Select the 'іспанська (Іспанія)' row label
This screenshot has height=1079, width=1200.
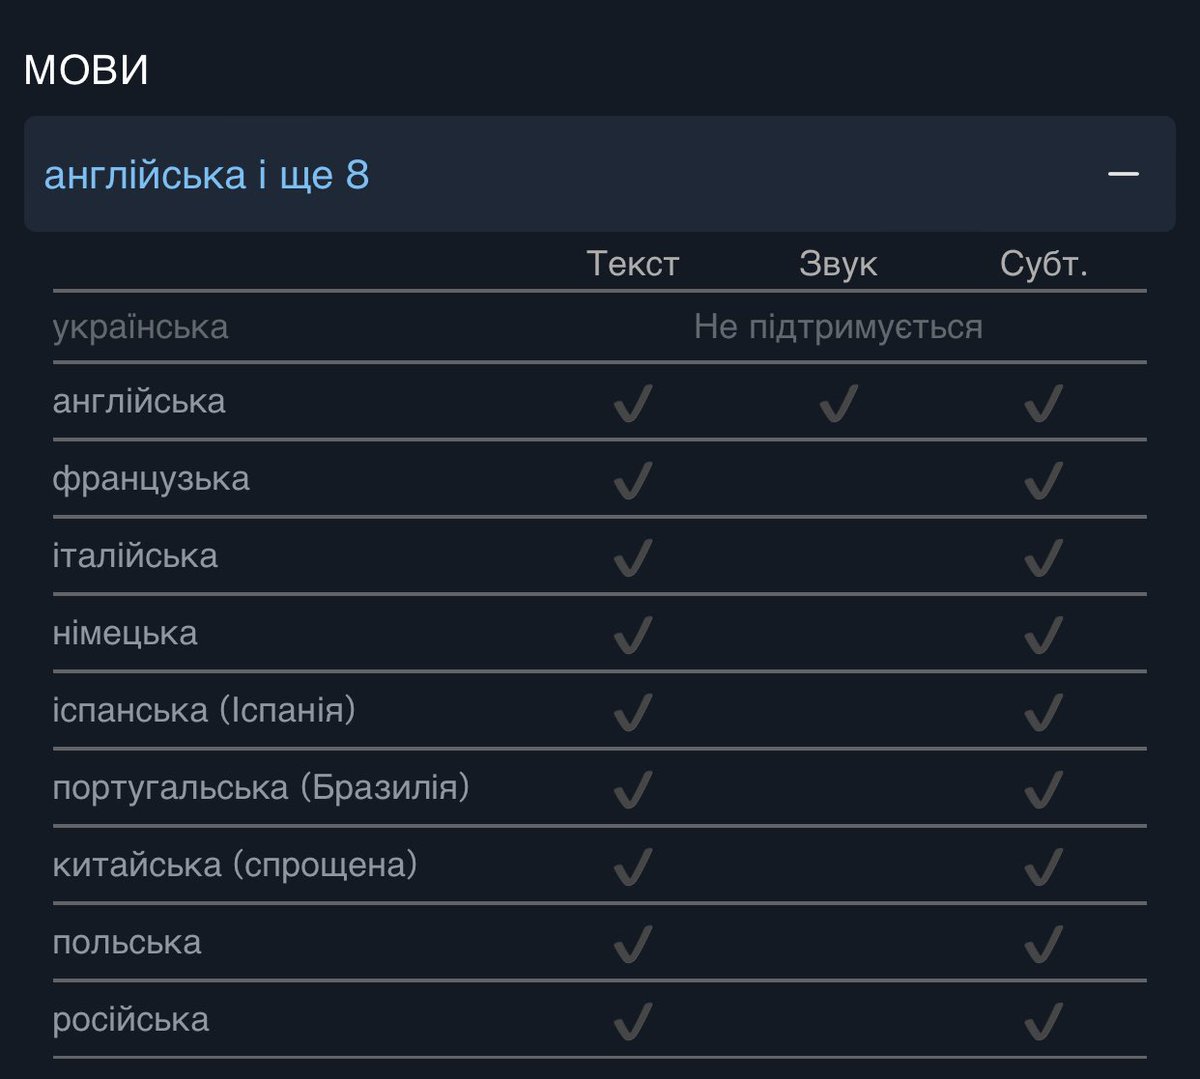204,711
